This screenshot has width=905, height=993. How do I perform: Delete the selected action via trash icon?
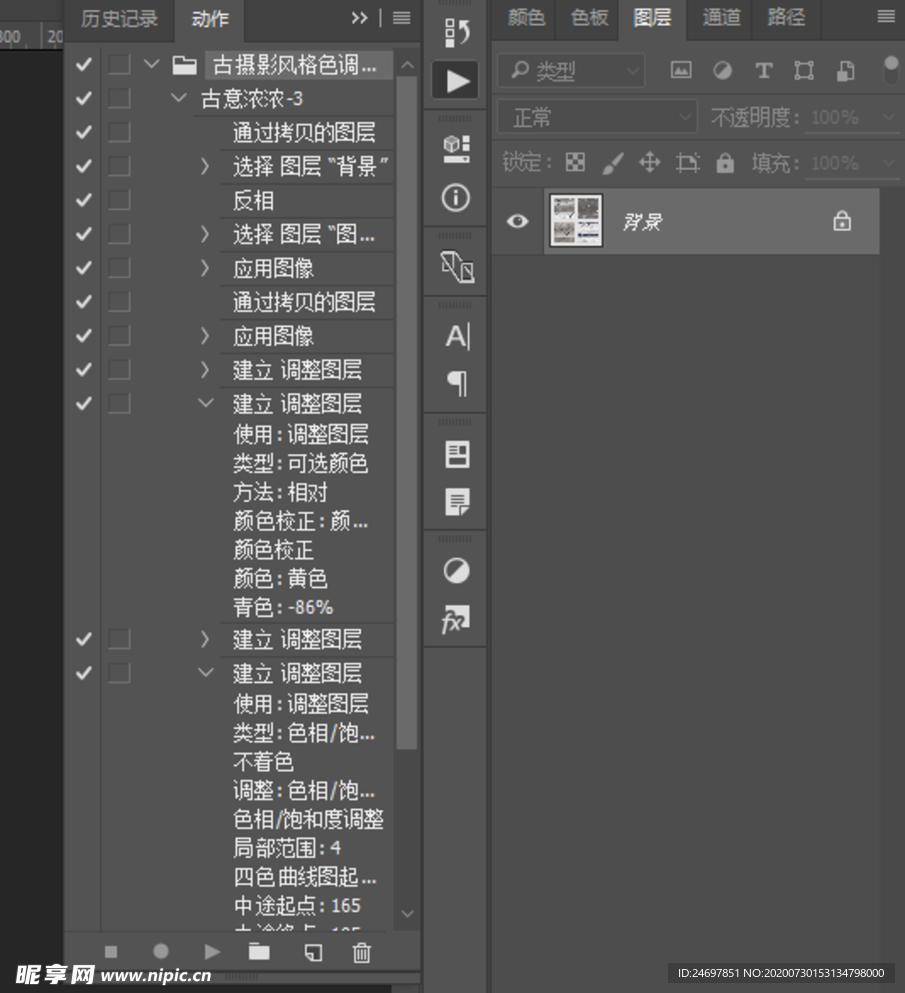(x=361, y=952)
